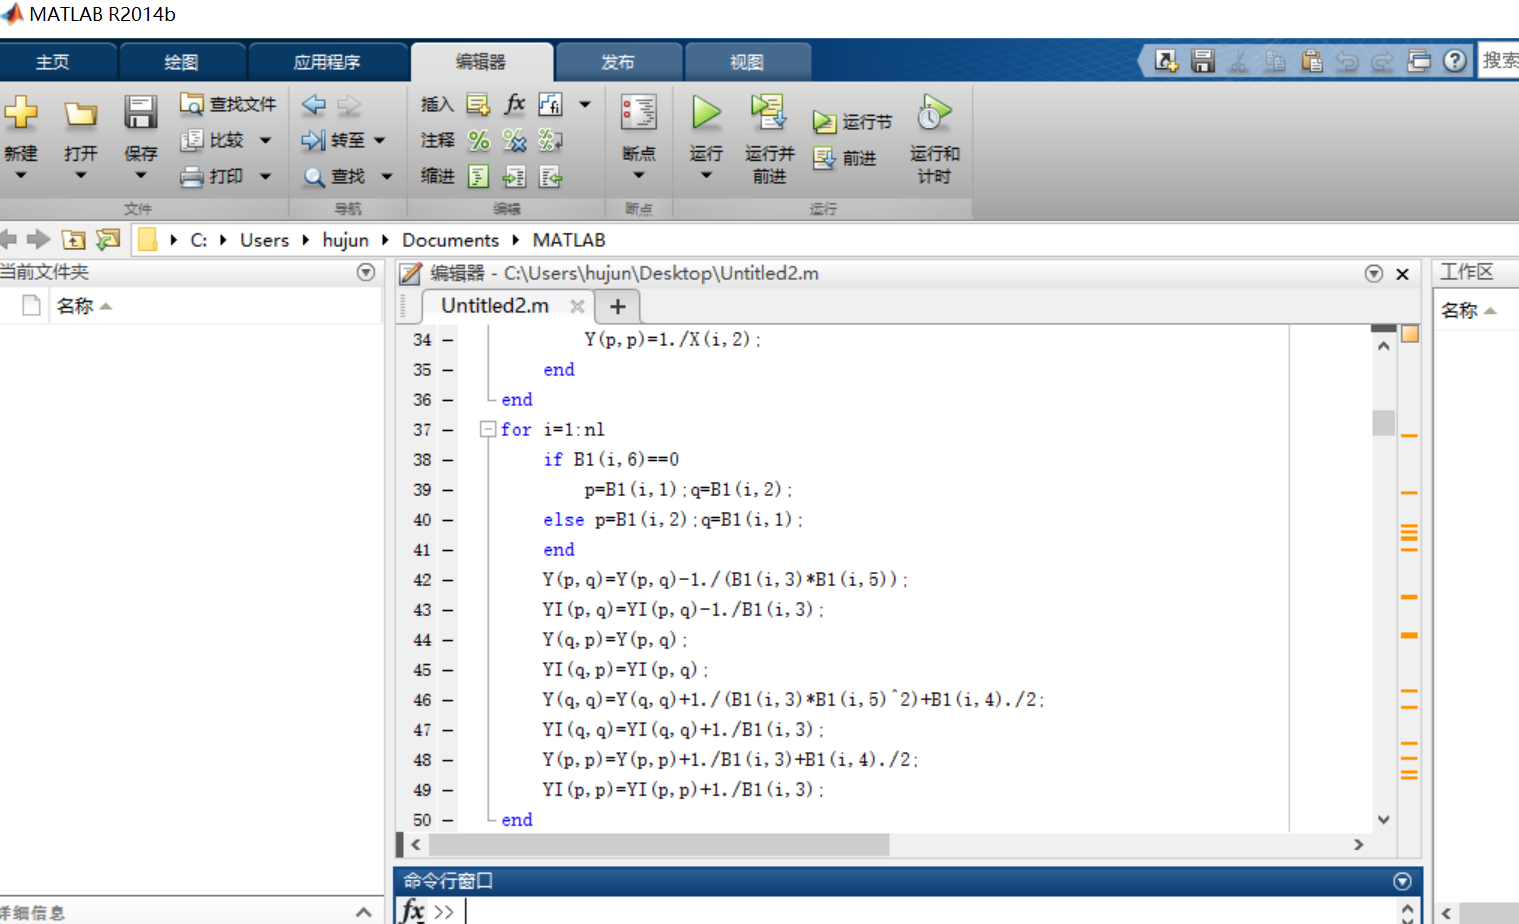Click Run and Time (运行和计时) icon
Viewport: 1519px width, 924px height.
(x=934, y=113)
